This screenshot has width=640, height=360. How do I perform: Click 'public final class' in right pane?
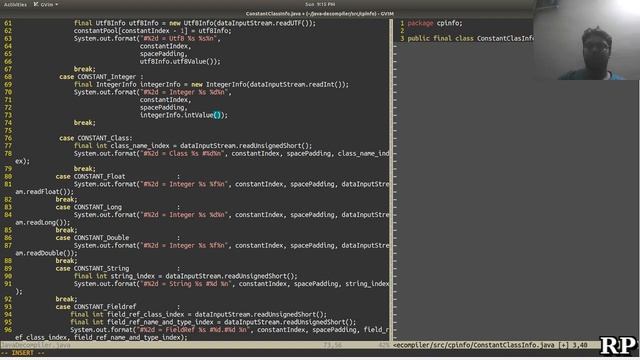[x=440, y=39]
